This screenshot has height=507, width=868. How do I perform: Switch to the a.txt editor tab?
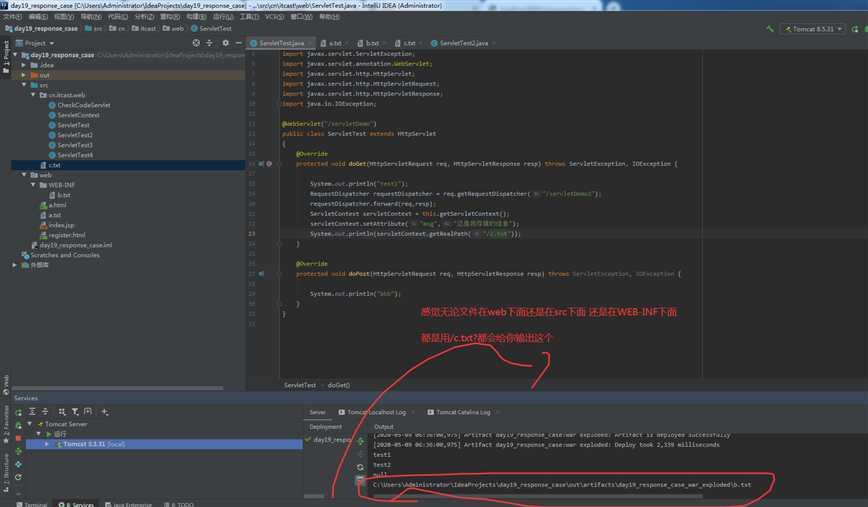[334, 43]
